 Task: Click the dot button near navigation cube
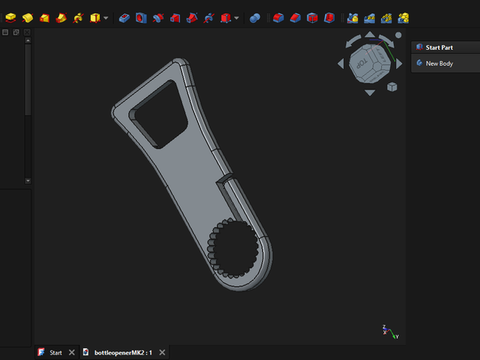(x=398, y=35)
